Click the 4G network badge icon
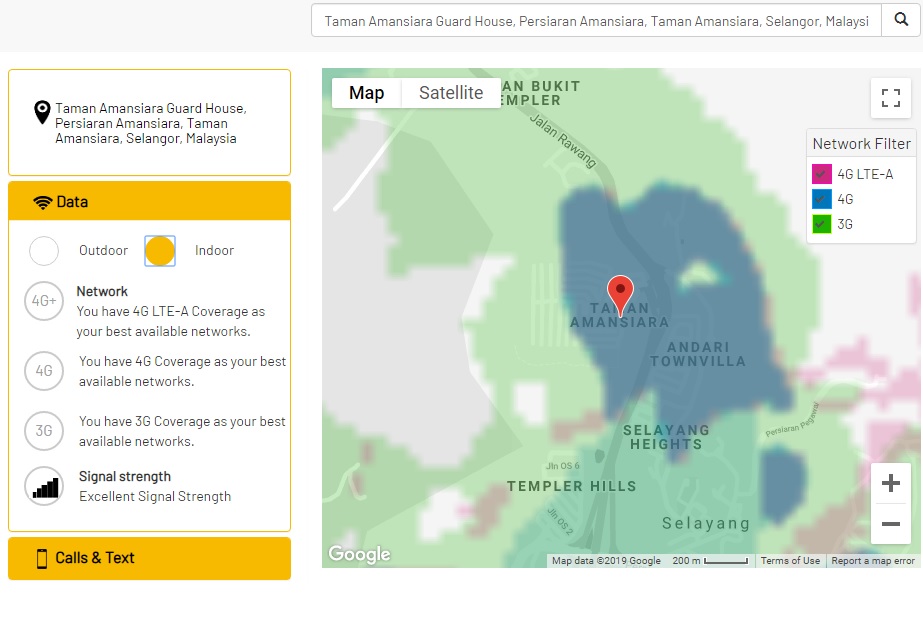Viewport: 923px width, 627px height. pos(44,371)
